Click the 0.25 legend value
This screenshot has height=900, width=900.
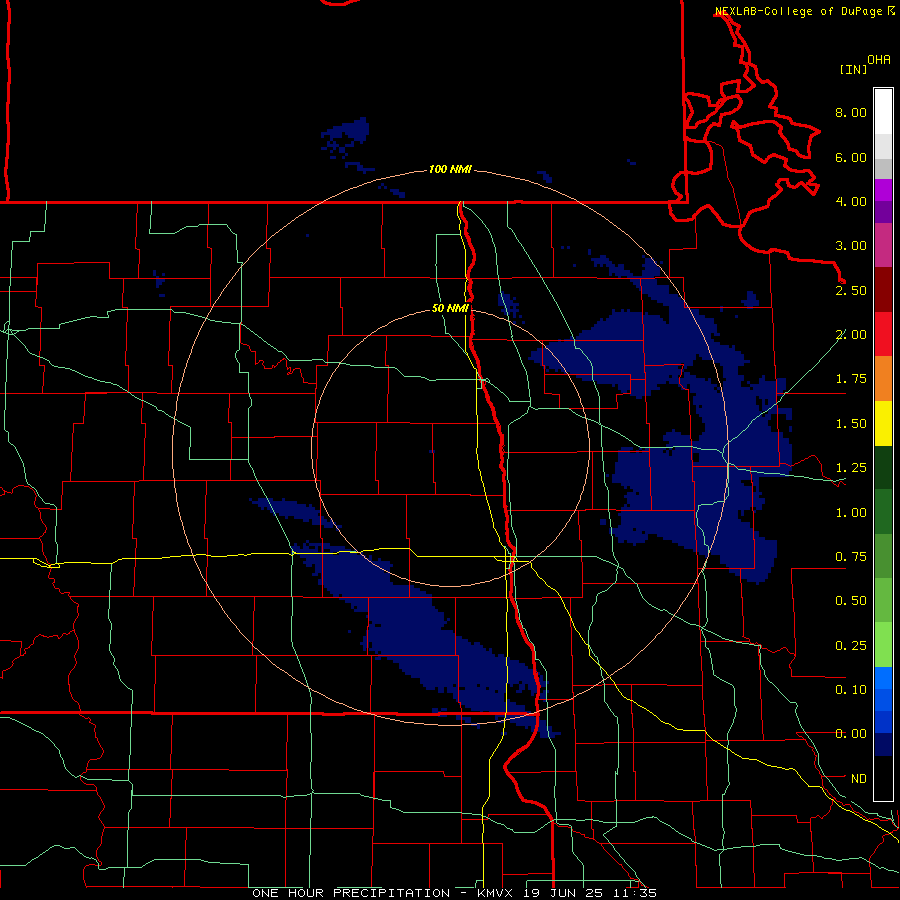(851, 646)
